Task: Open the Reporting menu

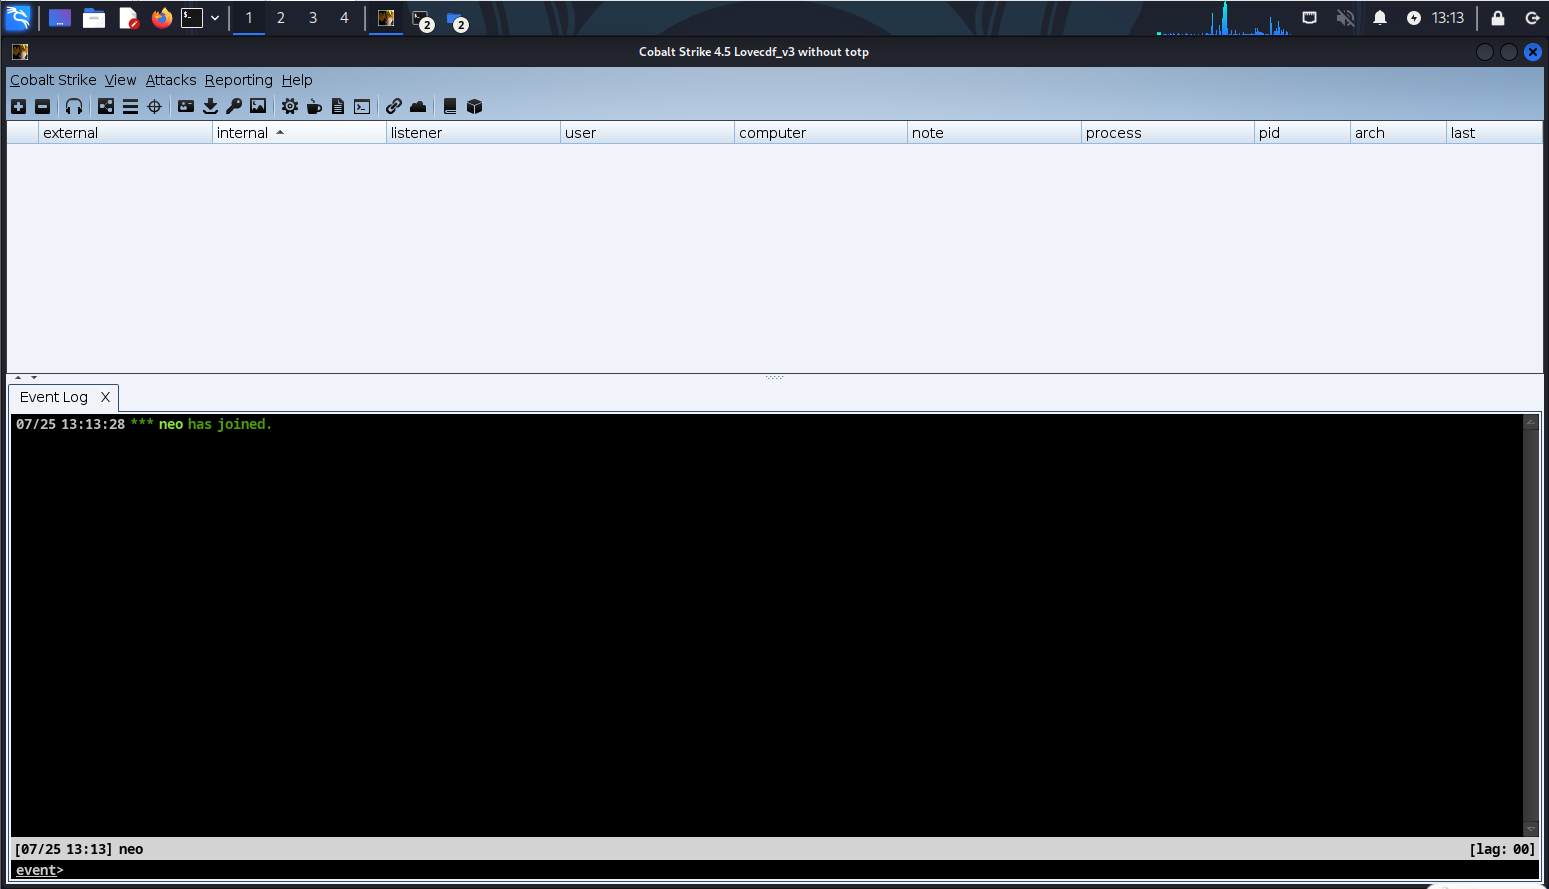Action: [x=239, y=80]
